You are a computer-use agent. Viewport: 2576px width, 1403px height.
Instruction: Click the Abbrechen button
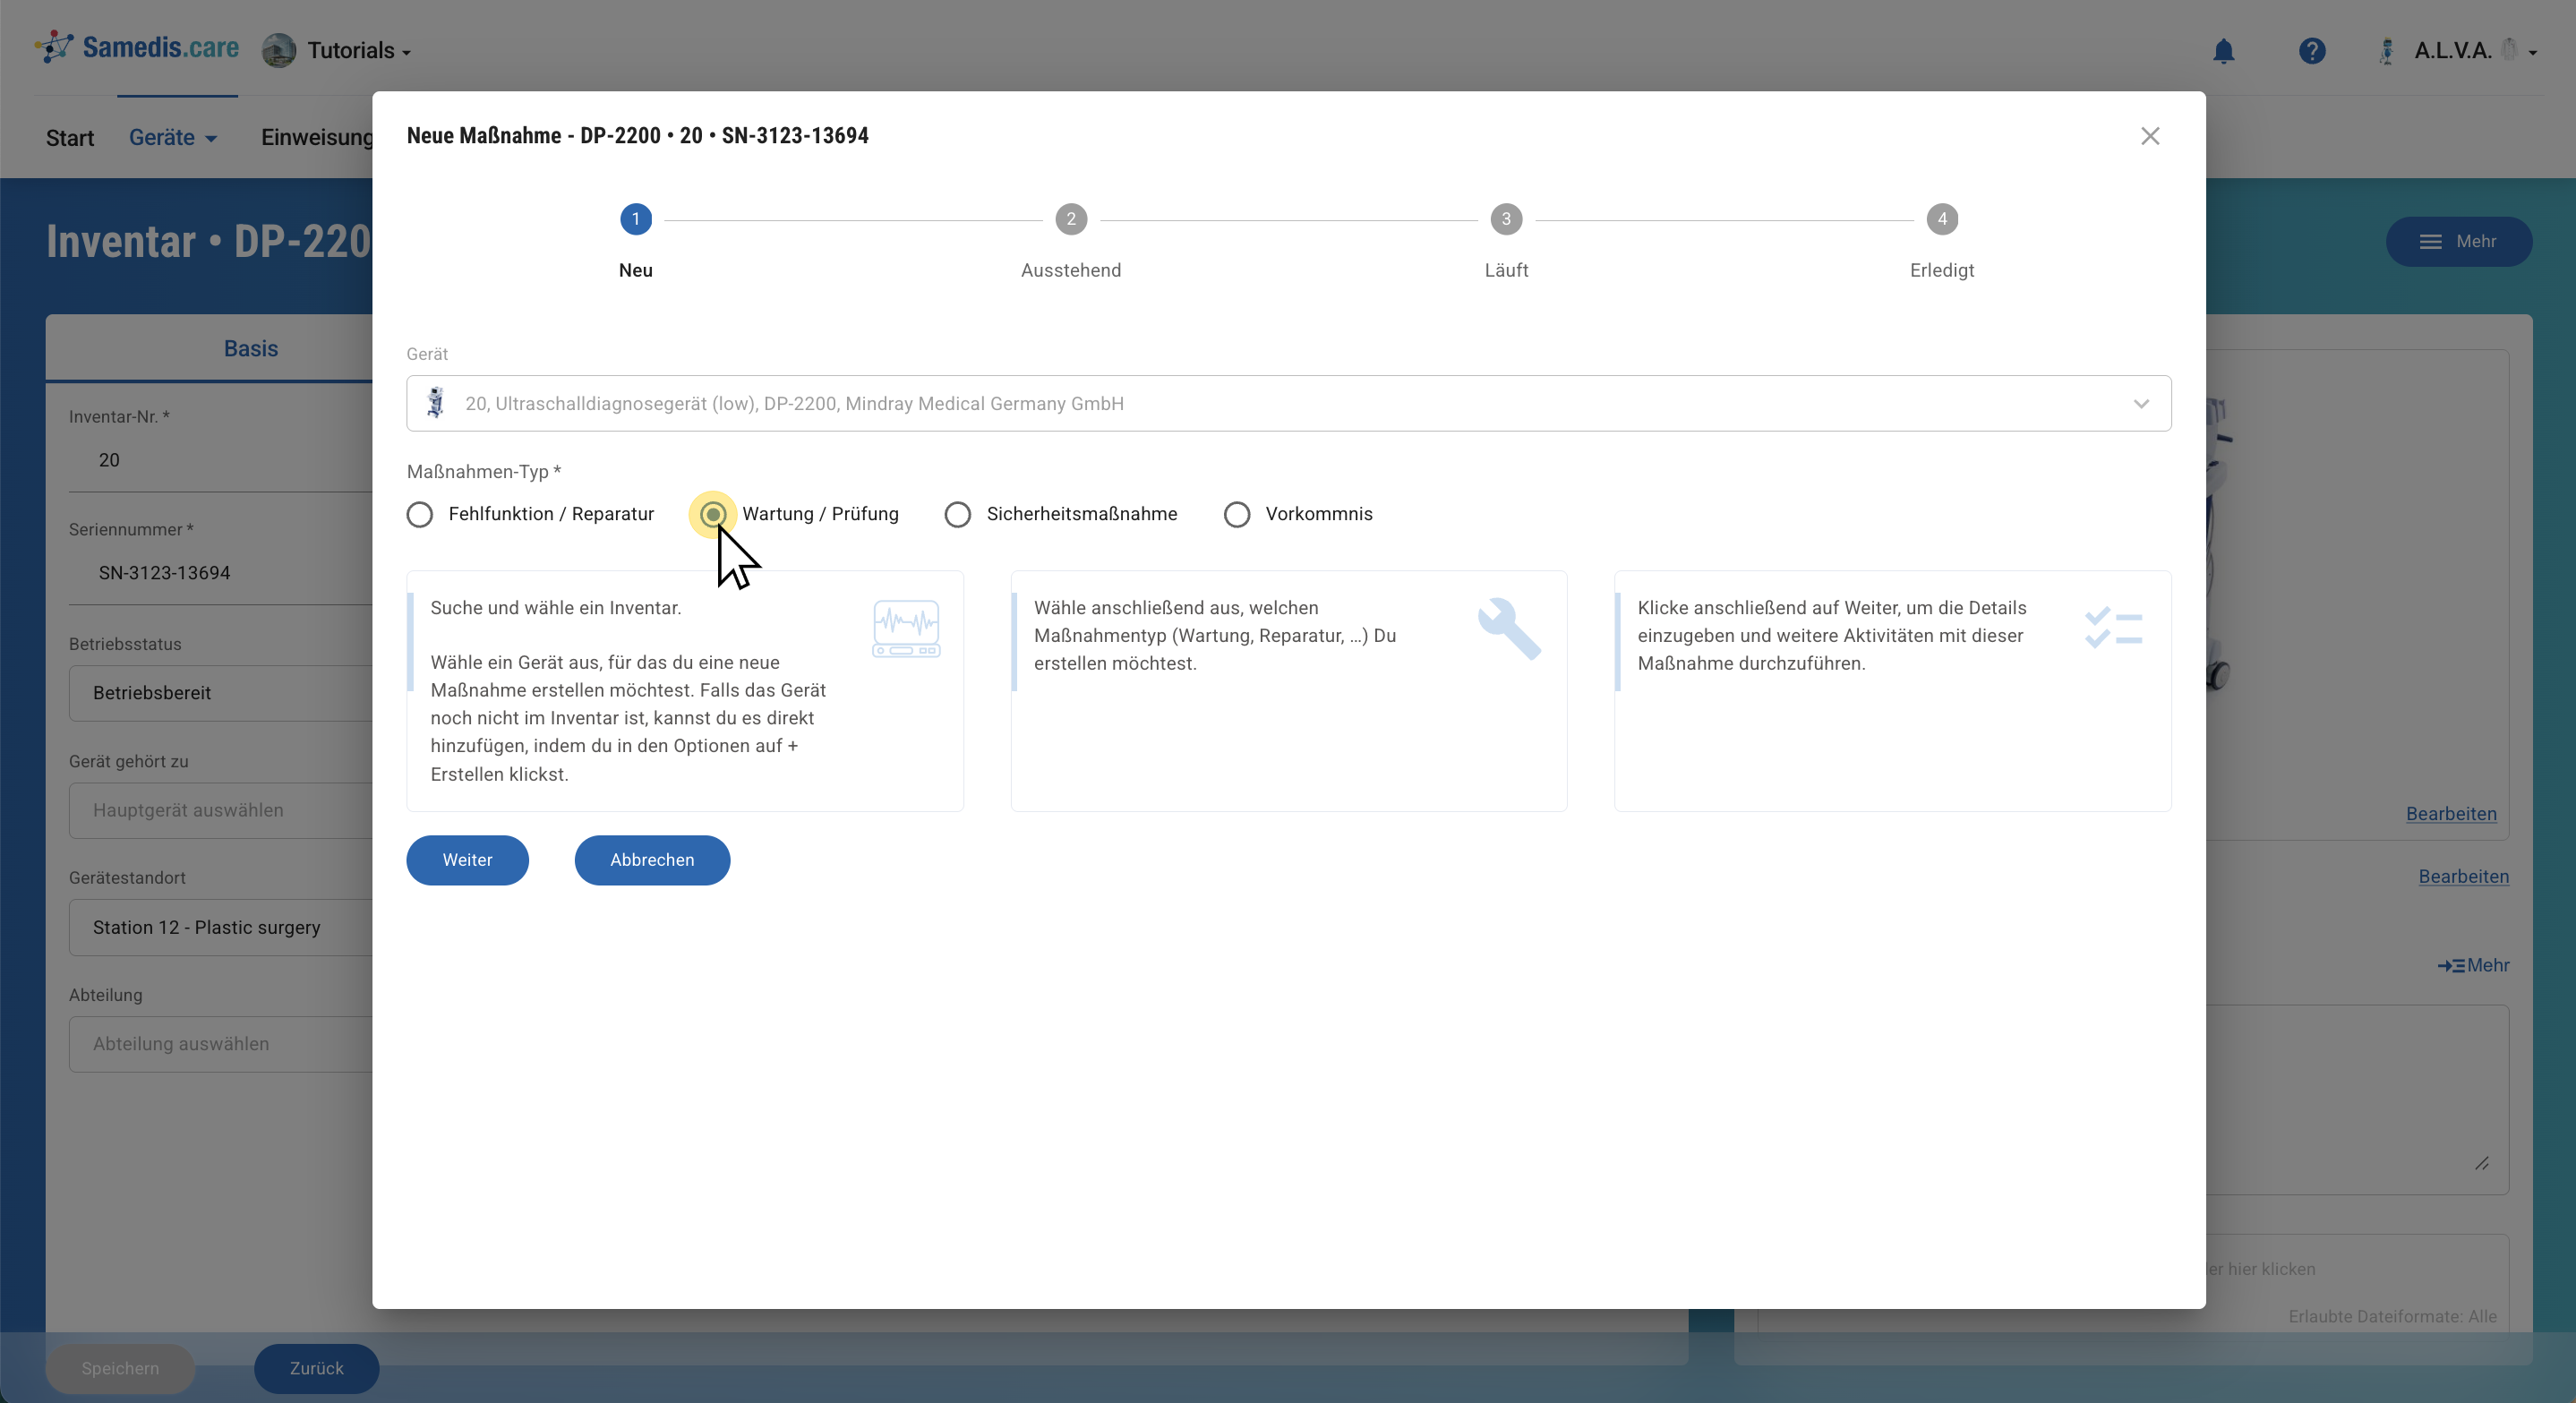tap(652, 860)
